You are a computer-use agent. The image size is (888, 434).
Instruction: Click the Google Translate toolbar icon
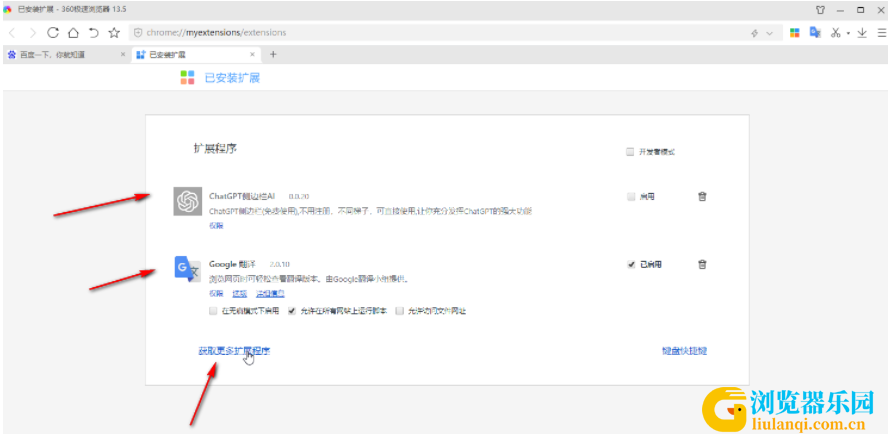[x=815, y=32]
